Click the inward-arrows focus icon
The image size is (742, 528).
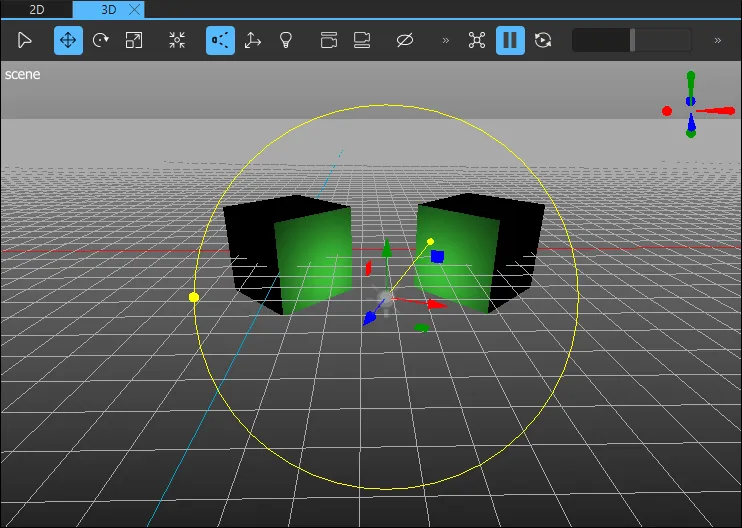point(177,40)
